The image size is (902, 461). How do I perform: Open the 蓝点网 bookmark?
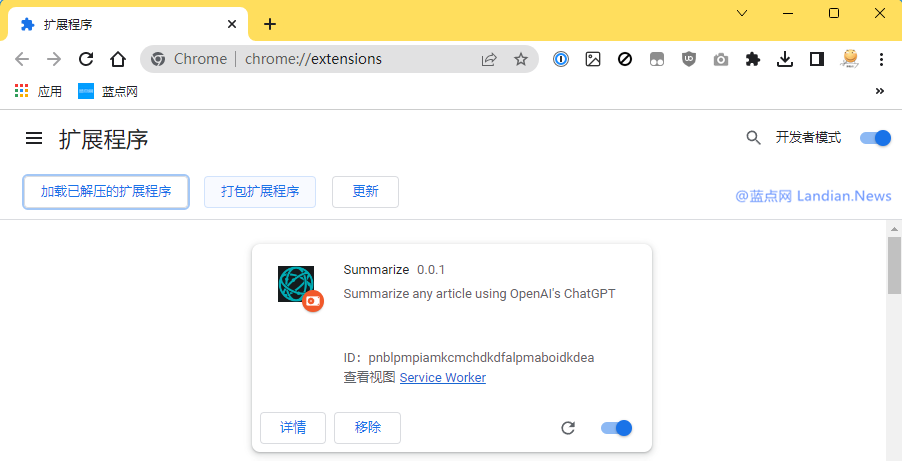(108, 91)
